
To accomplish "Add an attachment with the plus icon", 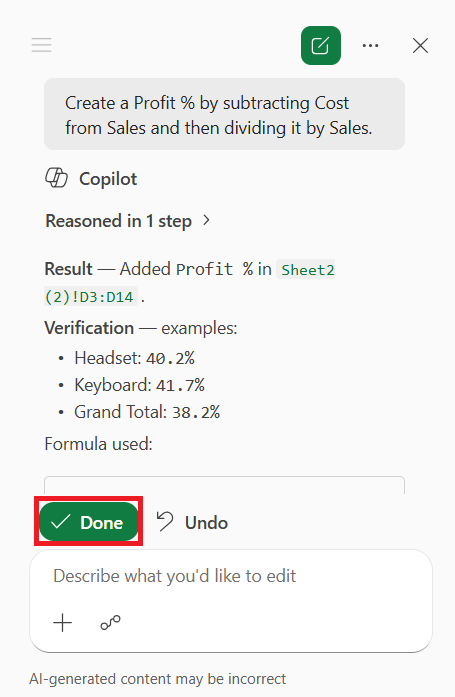I will [x=63, y=622].
